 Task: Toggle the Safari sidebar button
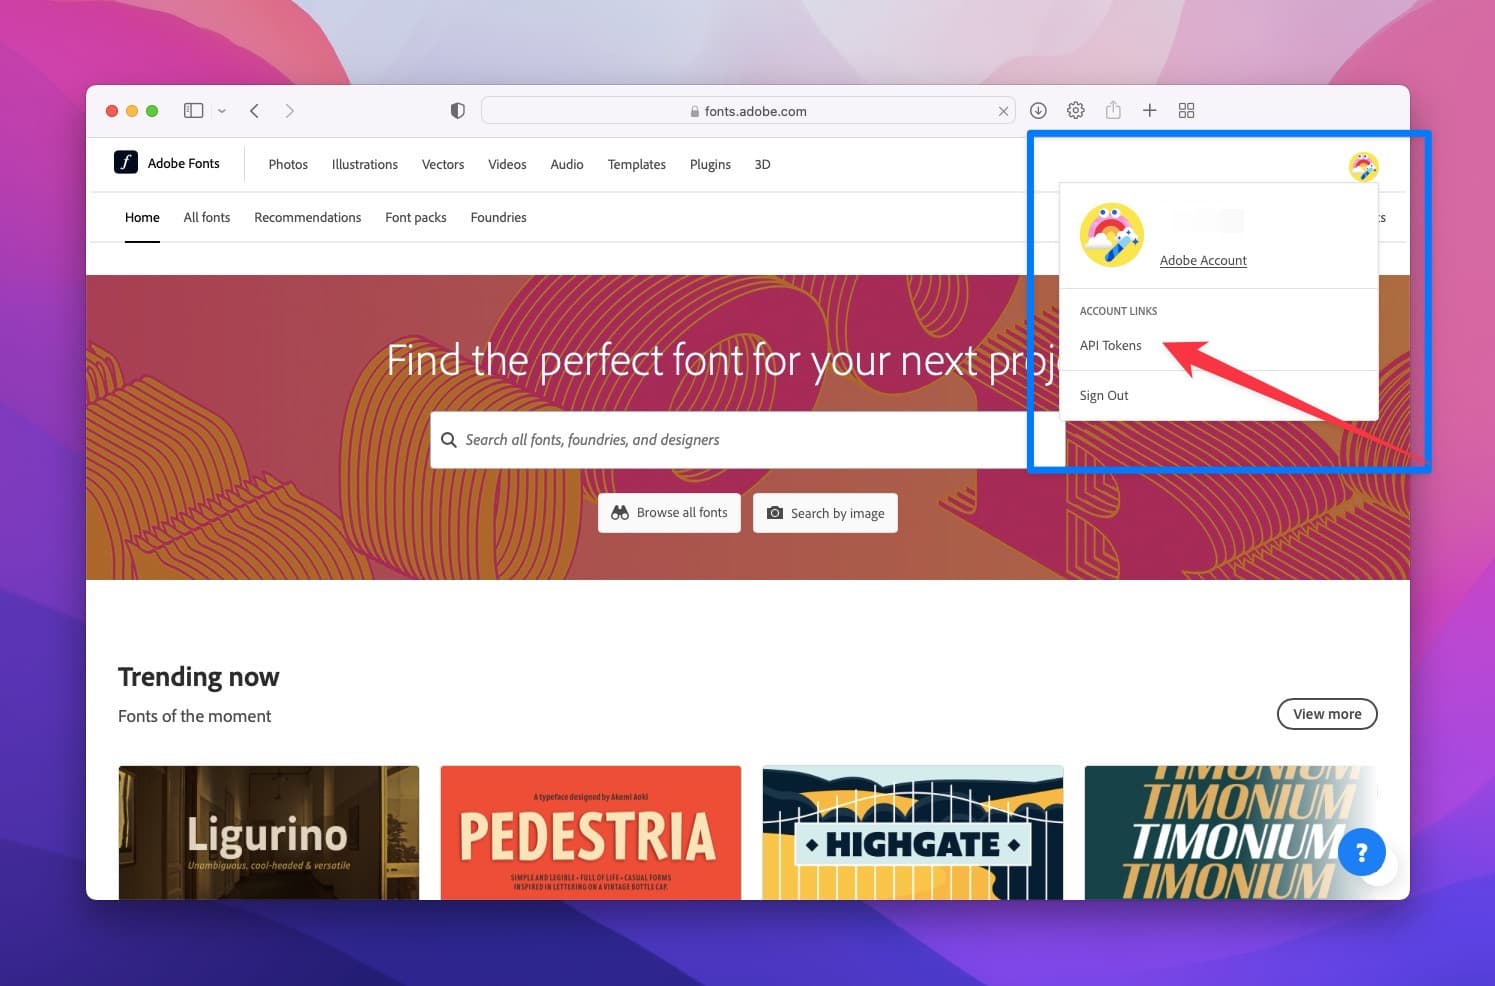(194, 111)
